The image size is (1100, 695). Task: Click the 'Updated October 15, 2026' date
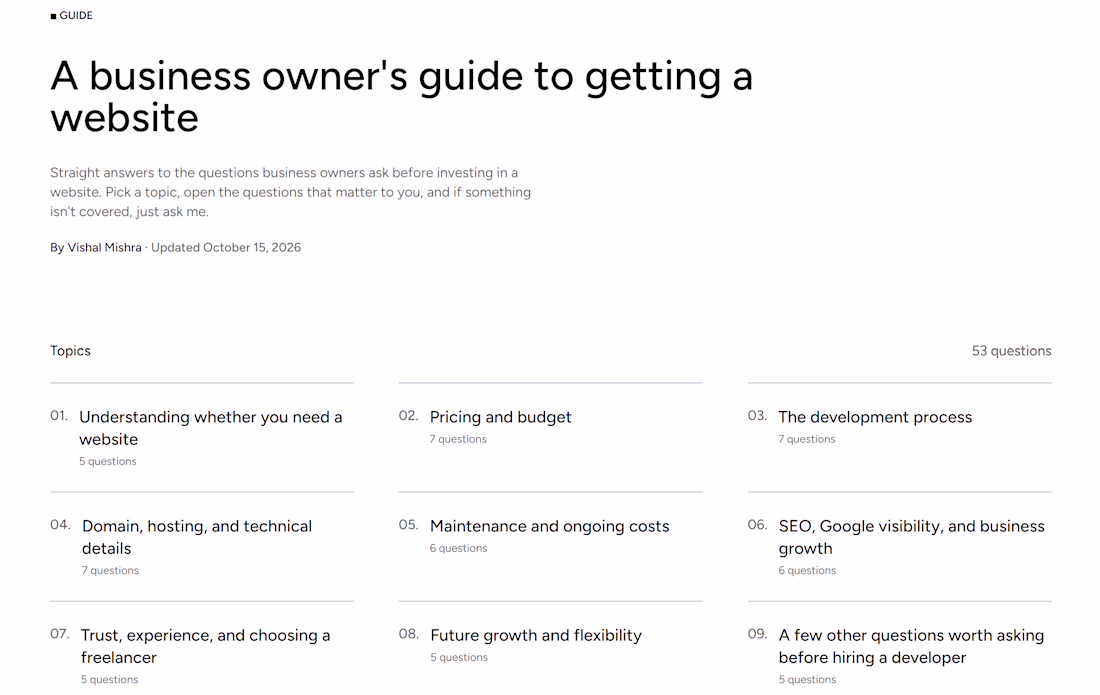(x=226, y=248)
